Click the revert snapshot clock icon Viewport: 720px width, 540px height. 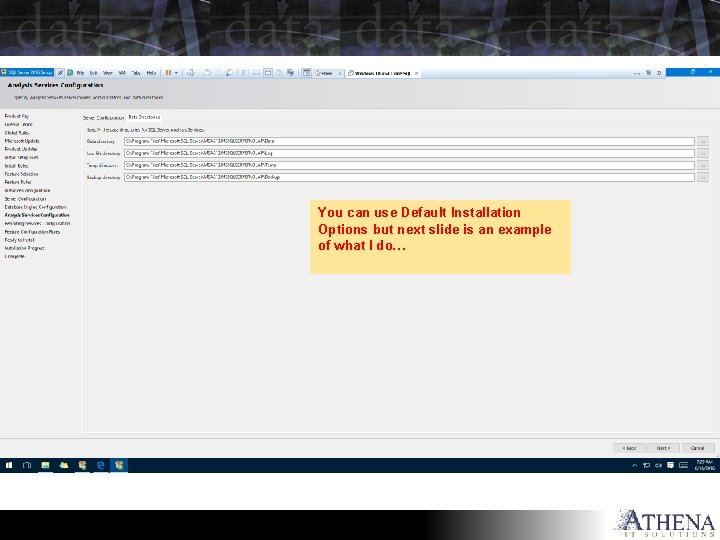(218, 73)
